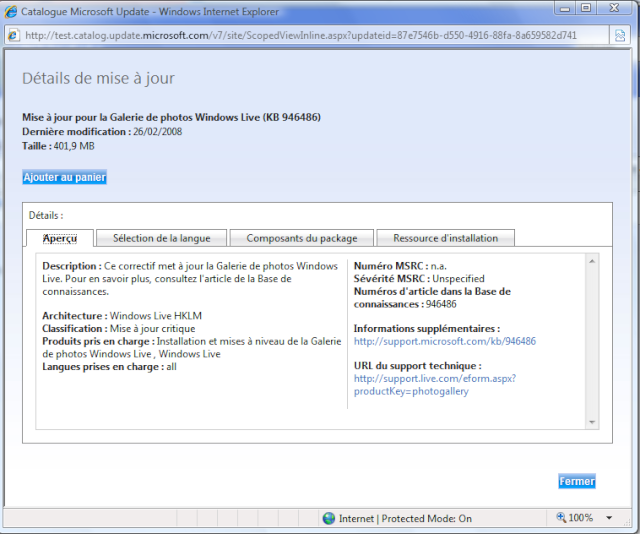Maximize the Internet Explorer window

point(586,8)
